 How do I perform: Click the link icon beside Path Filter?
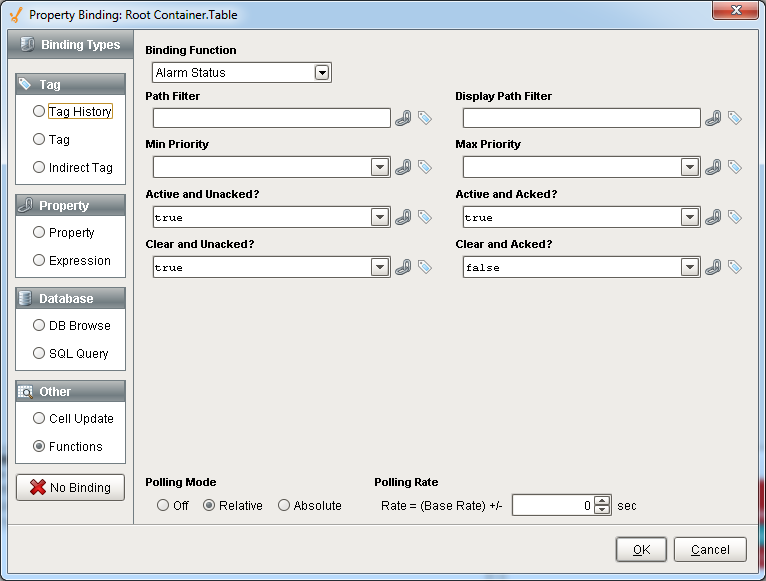(x=404, y=118)
